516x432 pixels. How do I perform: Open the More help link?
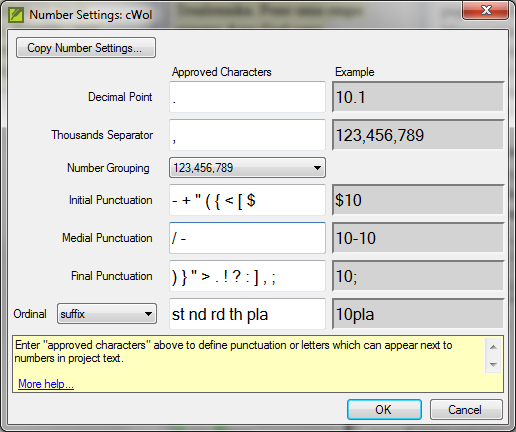46,384
